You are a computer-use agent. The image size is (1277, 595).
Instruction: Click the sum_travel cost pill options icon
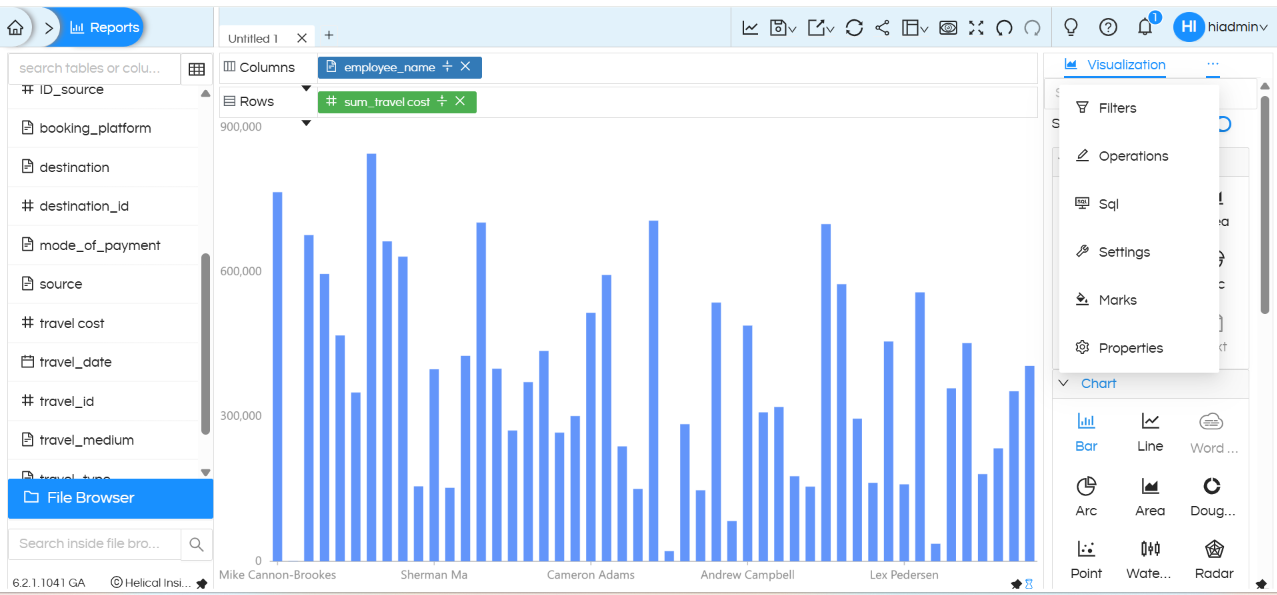click(x=442, y=101)
